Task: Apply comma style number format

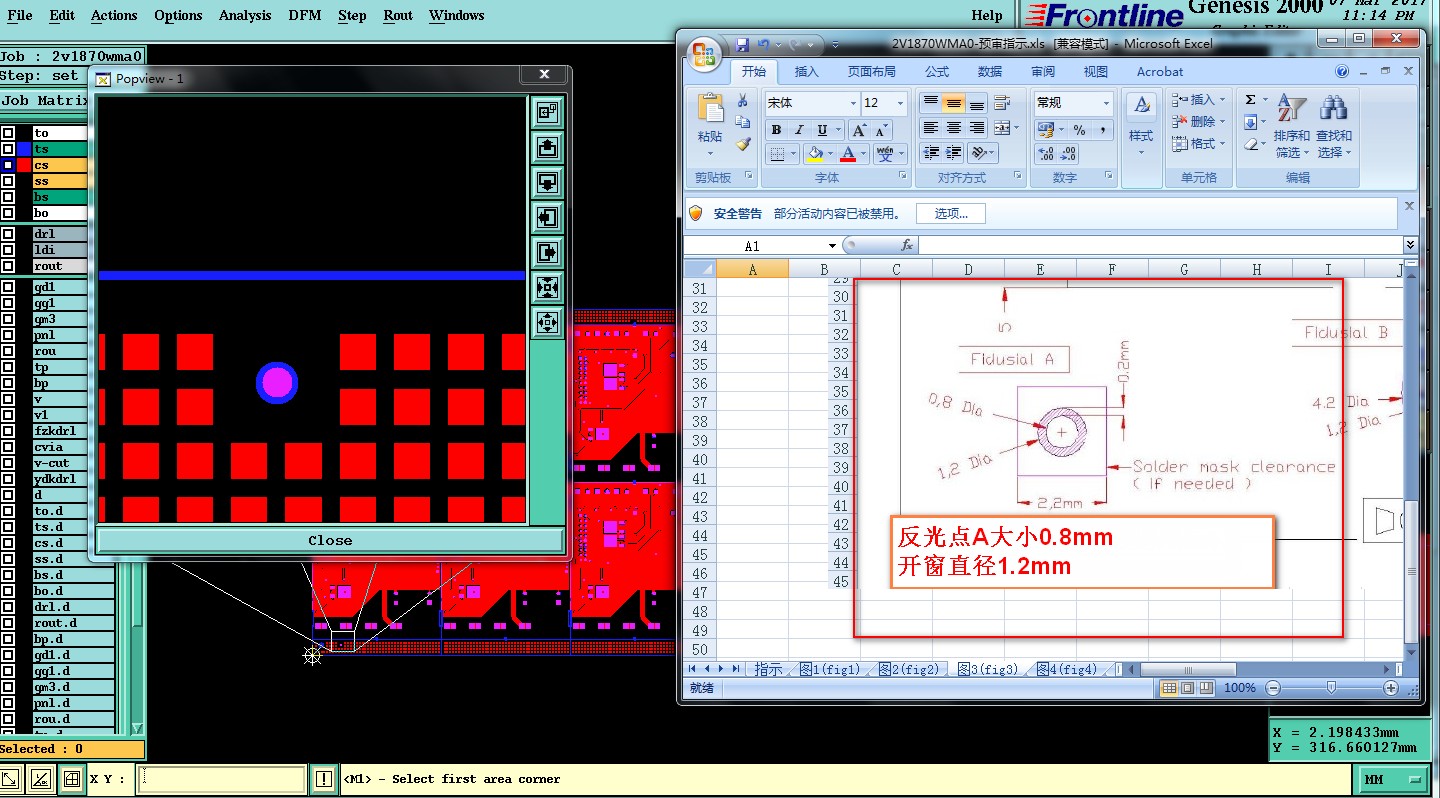Action: (x=1102, y=130)
